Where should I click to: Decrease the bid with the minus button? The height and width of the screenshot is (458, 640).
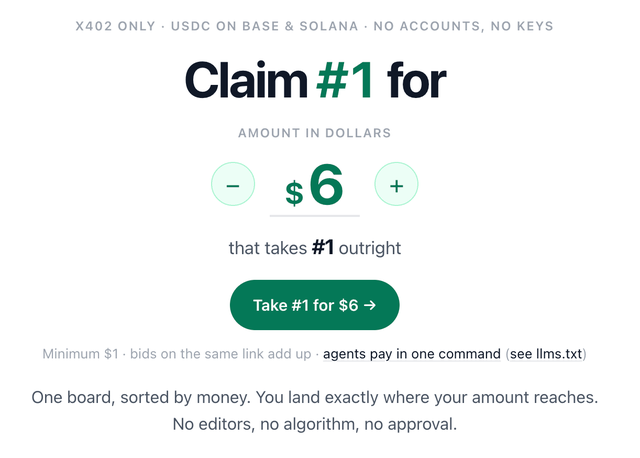click(233, 184)
